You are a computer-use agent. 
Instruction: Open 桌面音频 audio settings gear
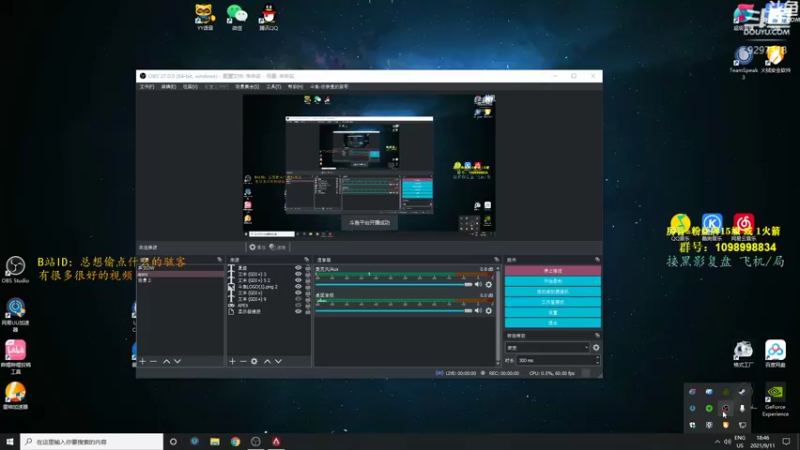(489, 310)
